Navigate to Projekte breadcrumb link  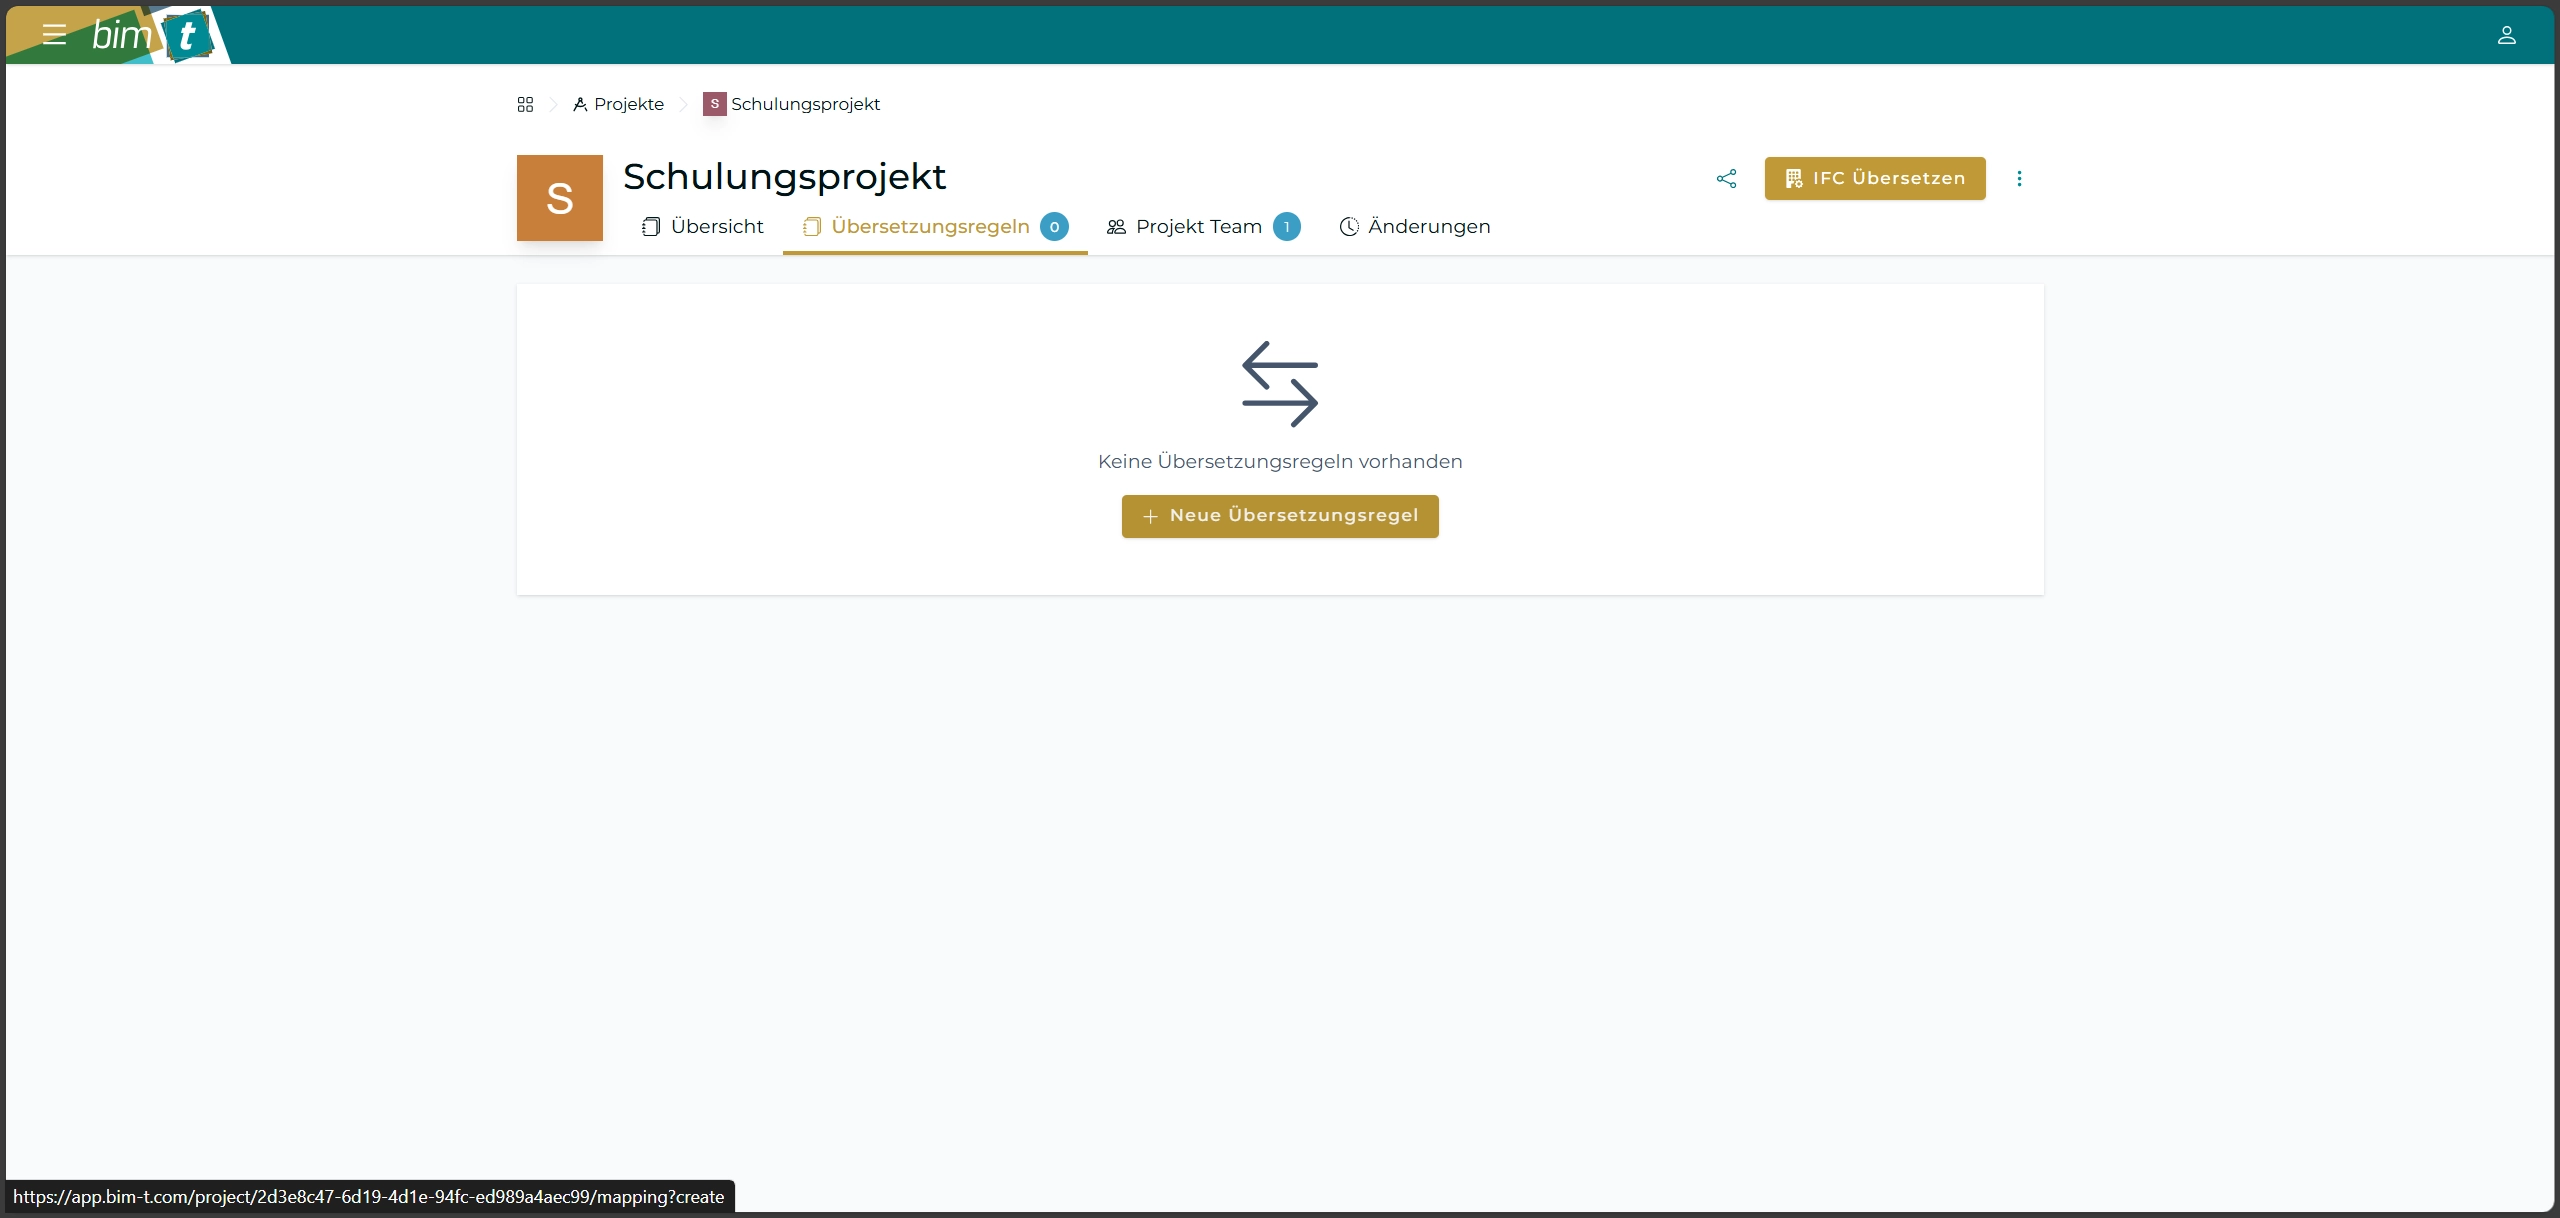coord(628,104)
